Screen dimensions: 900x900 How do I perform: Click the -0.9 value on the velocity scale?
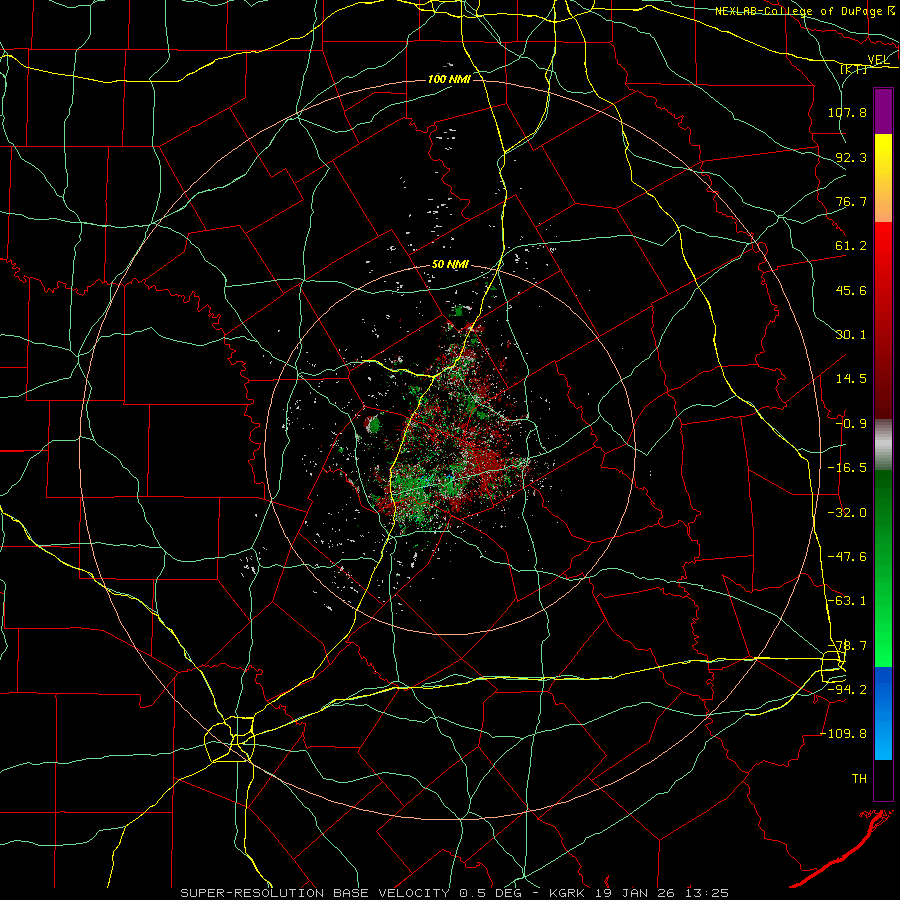[x=851, y=424]
